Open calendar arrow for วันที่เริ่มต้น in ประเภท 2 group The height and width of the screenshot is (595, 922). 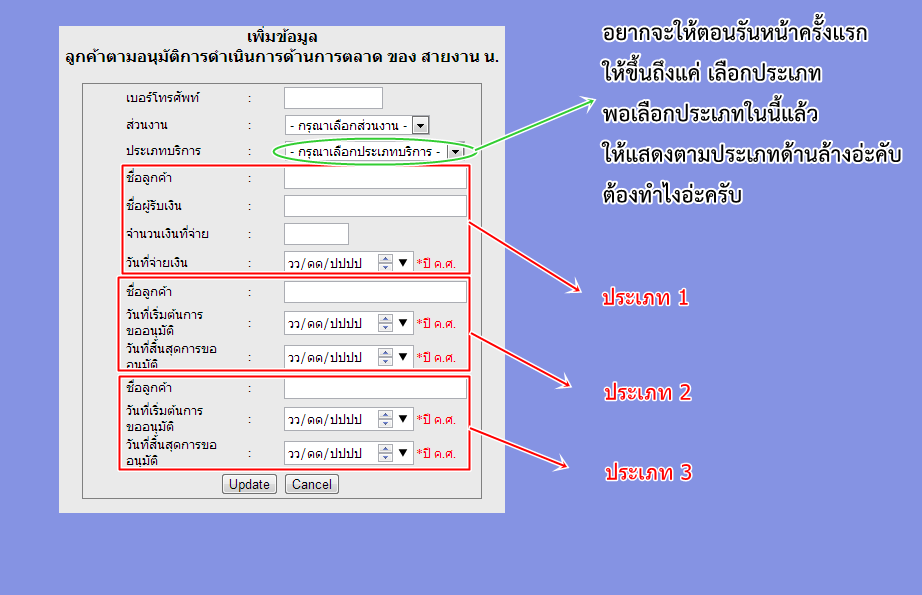coord(403,322)
